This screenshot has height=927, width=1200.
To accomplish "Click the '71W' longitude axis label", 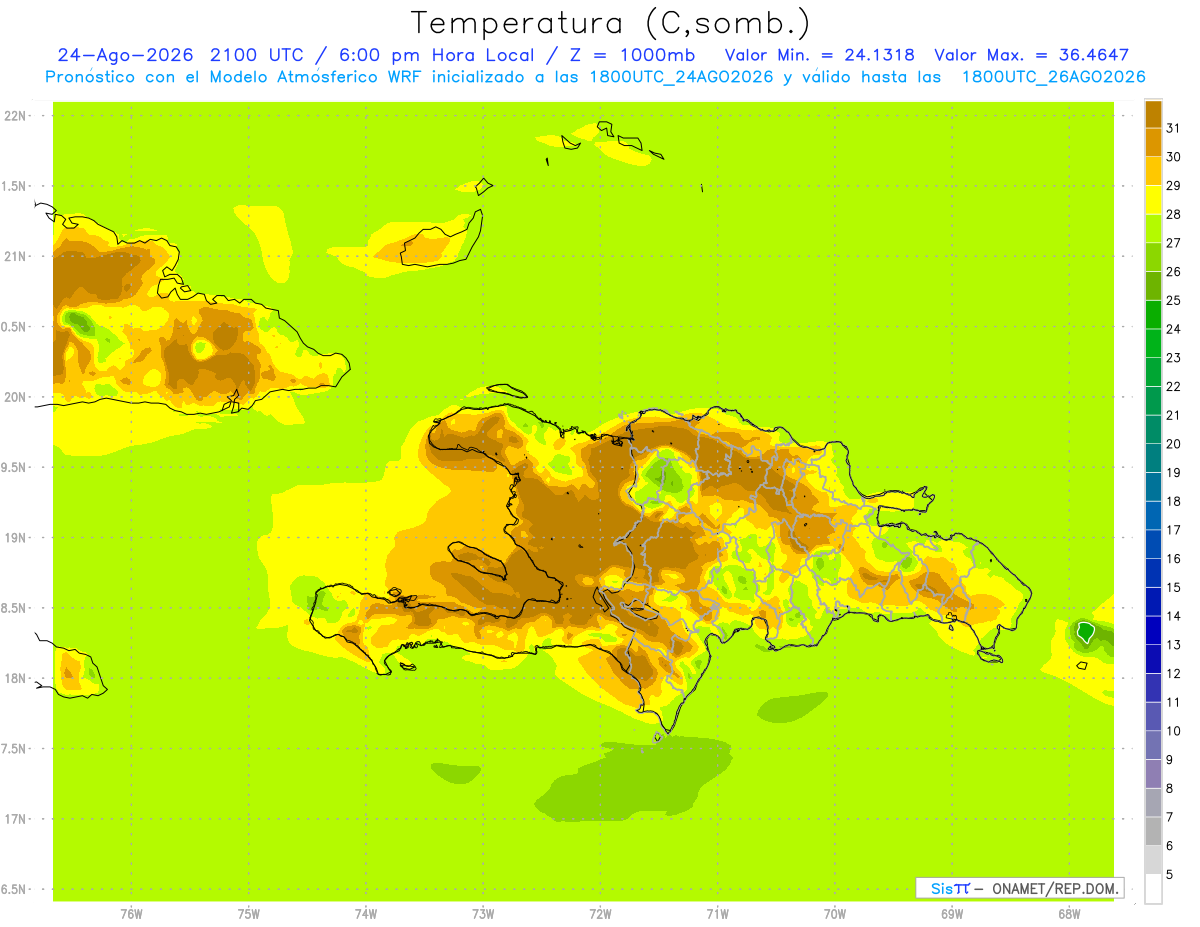I will [x=717, y=914].
